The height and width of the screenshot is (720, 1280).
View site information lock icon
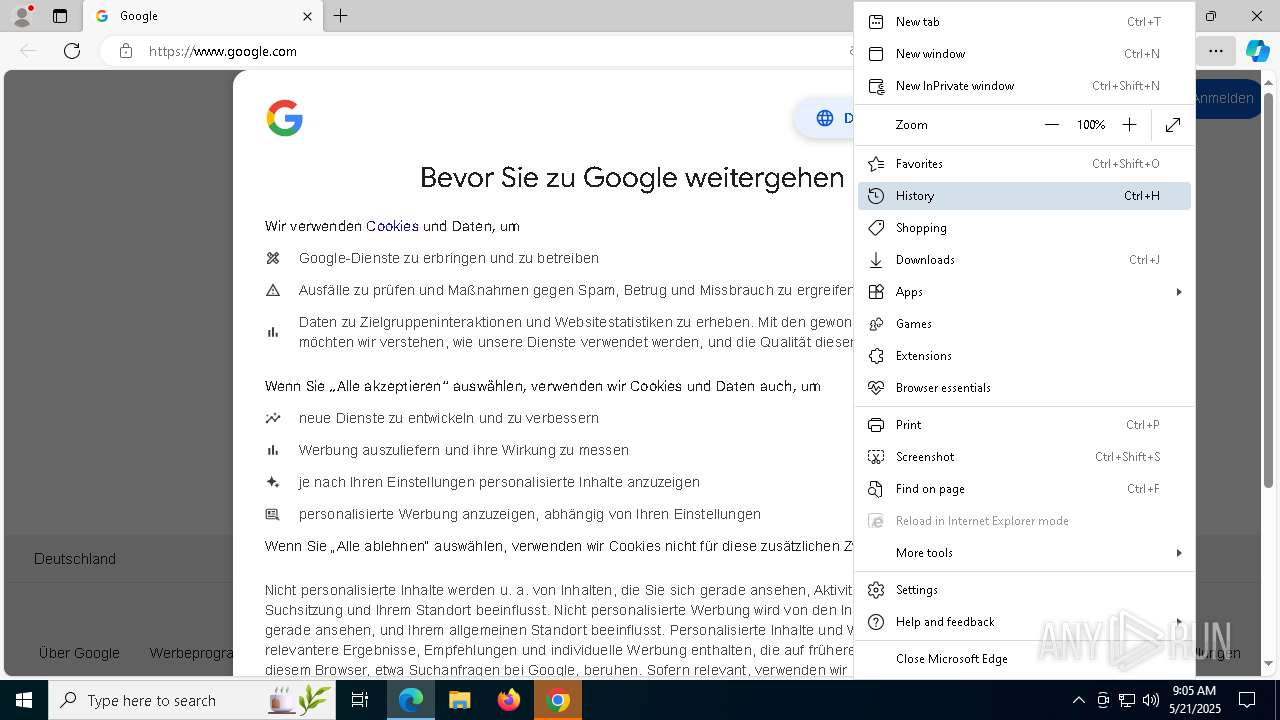click(x=125, y=51)
